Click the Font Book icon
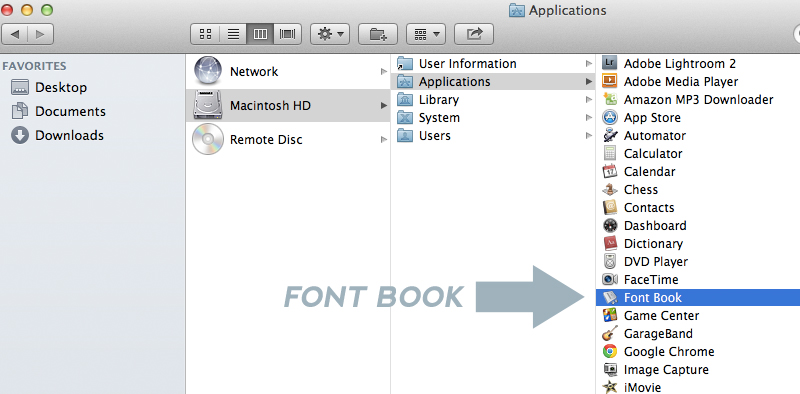800x394 pixels. [610, 297]
